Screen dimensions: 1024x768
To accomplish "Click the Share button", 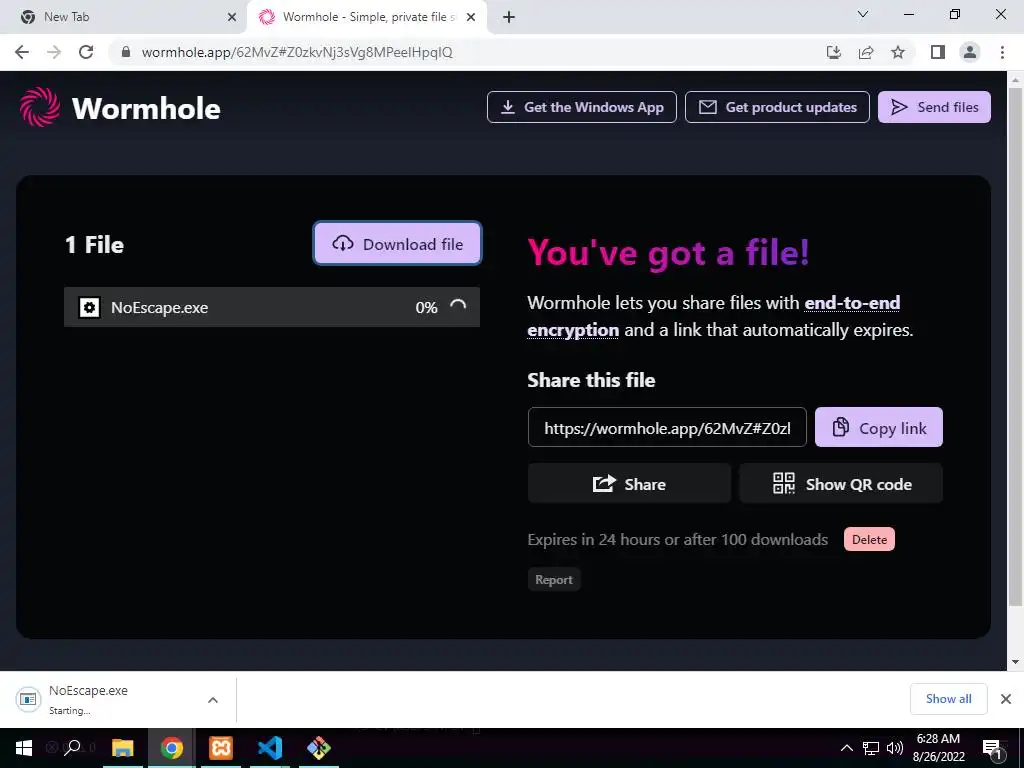I will coord(629,484).
